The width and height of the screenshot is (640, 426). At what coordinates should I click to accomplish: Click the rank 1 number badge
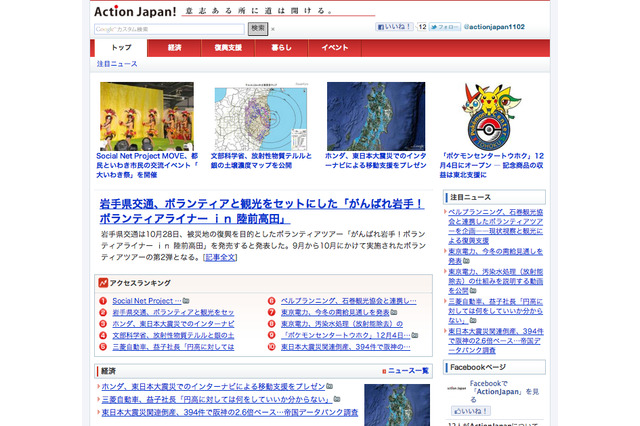click(103, 301)
